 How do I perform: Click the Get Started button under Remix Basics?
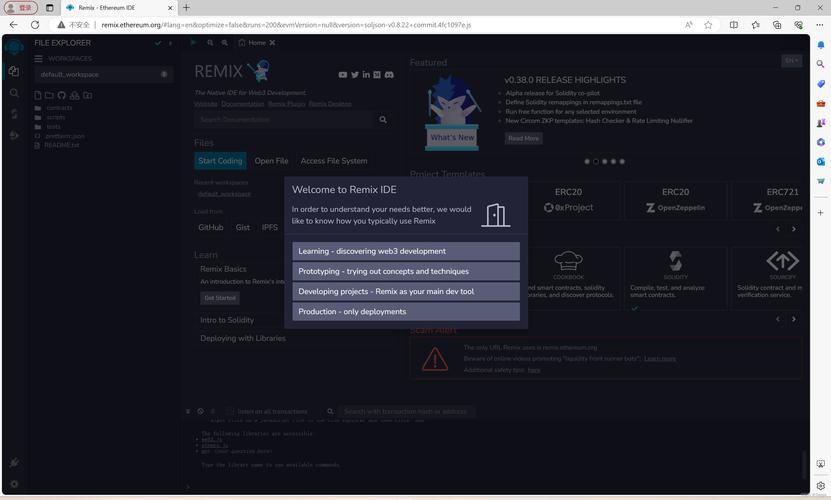(220, 298)
